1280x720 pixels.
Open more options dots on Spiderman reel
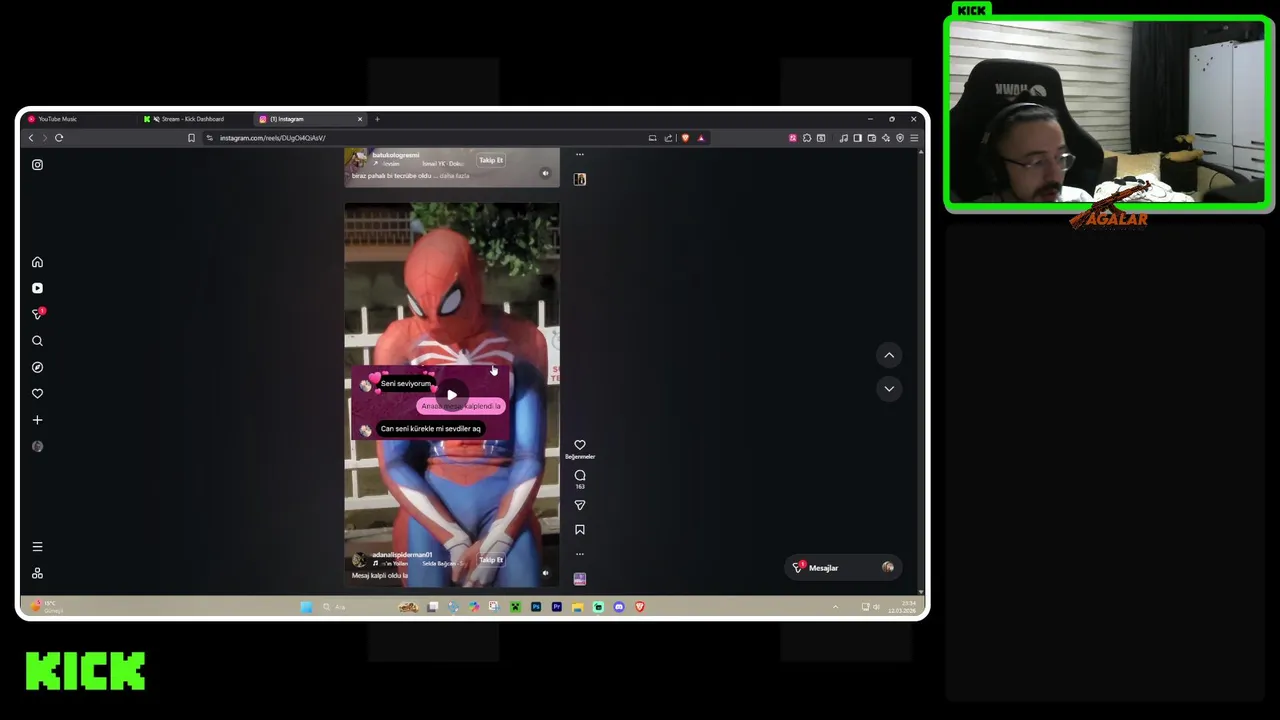579,554
